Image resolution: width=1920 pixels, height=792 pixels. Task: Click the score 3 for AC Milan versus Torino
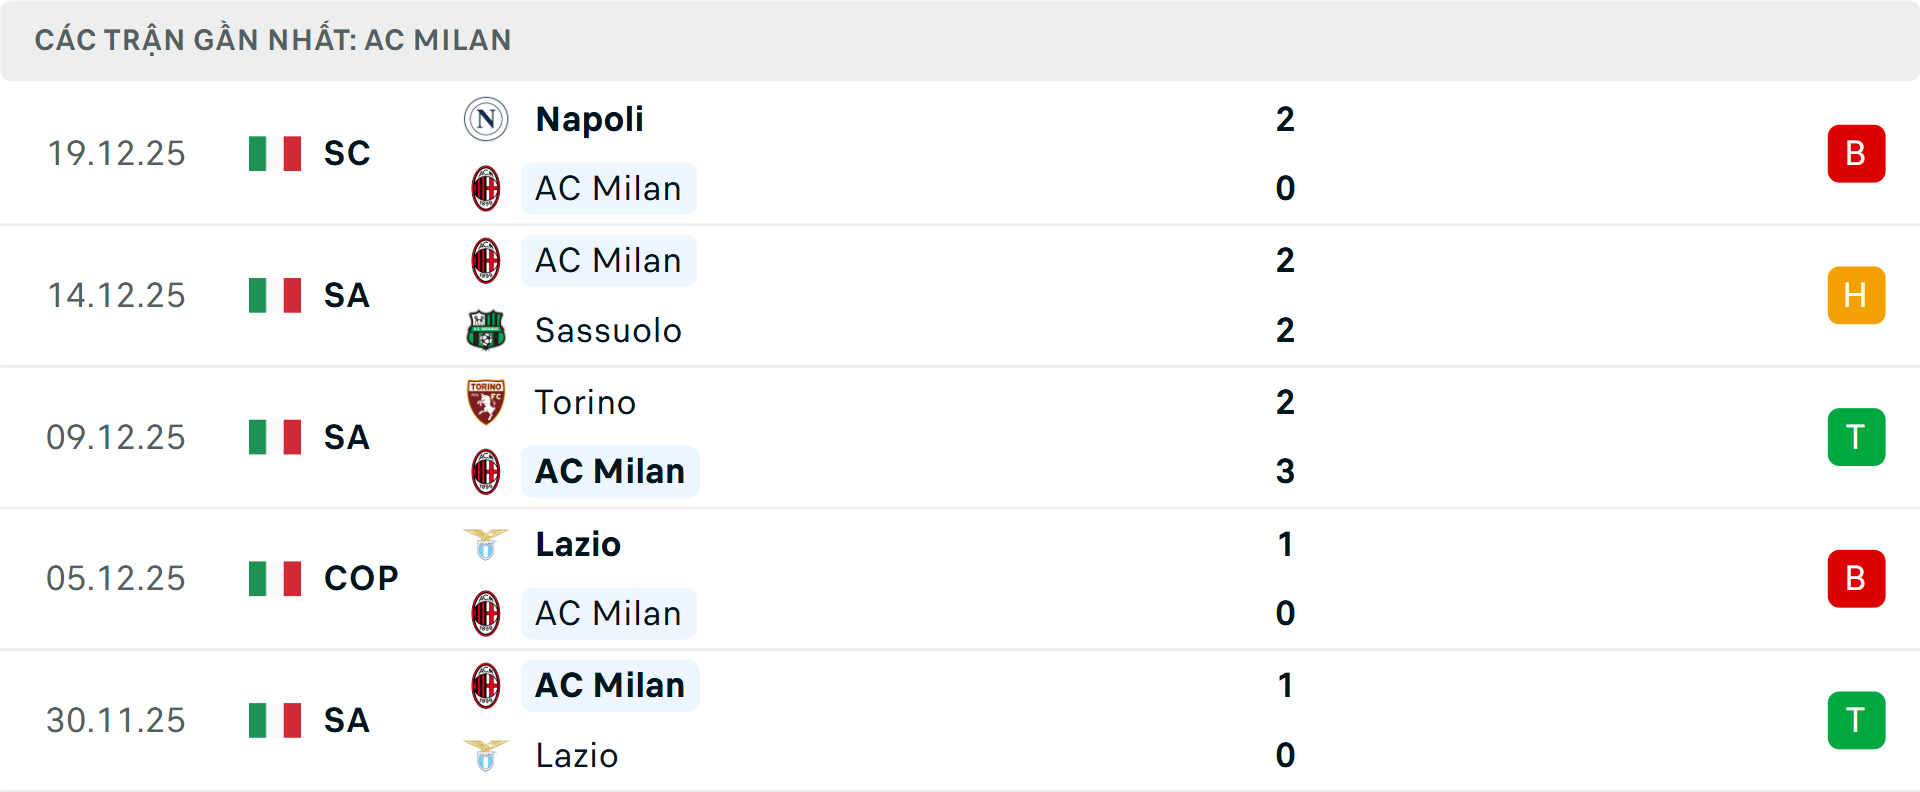coord(1285,471)
